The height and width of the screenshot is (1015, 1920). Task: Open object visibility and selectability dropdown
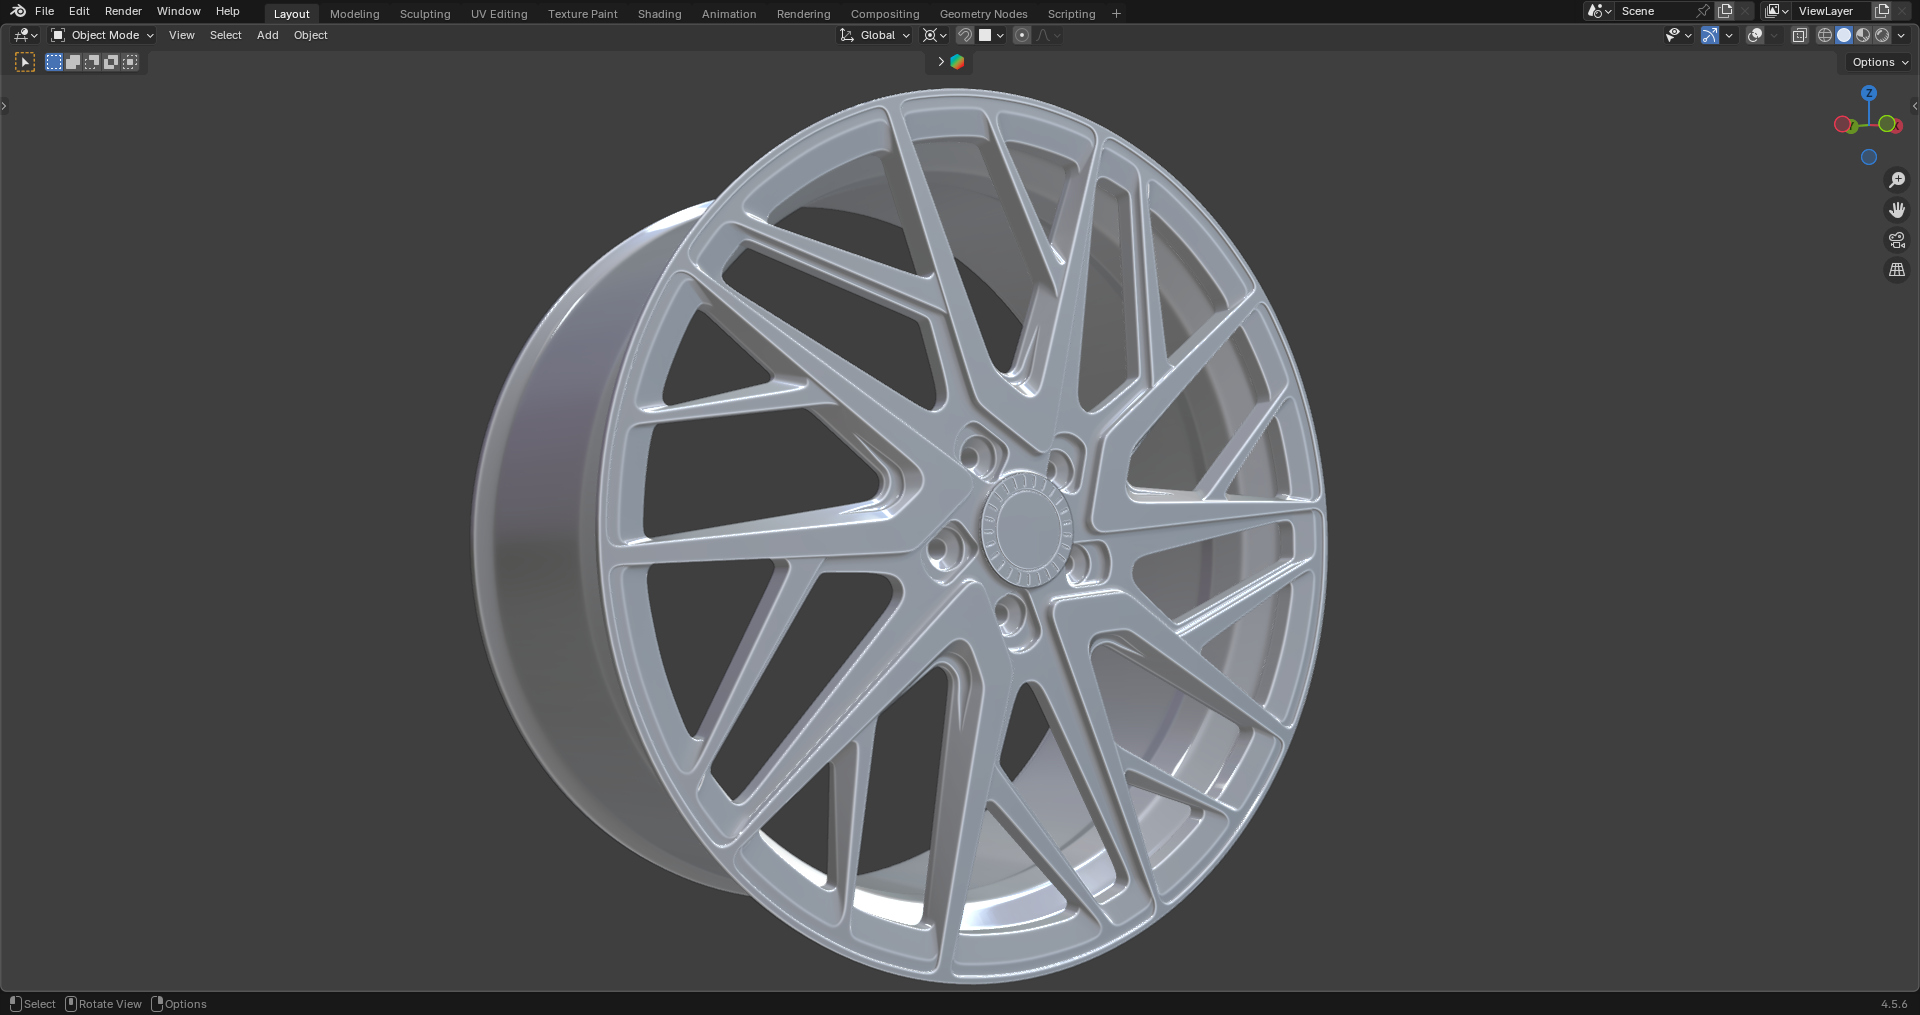[x=1678, y=35]
